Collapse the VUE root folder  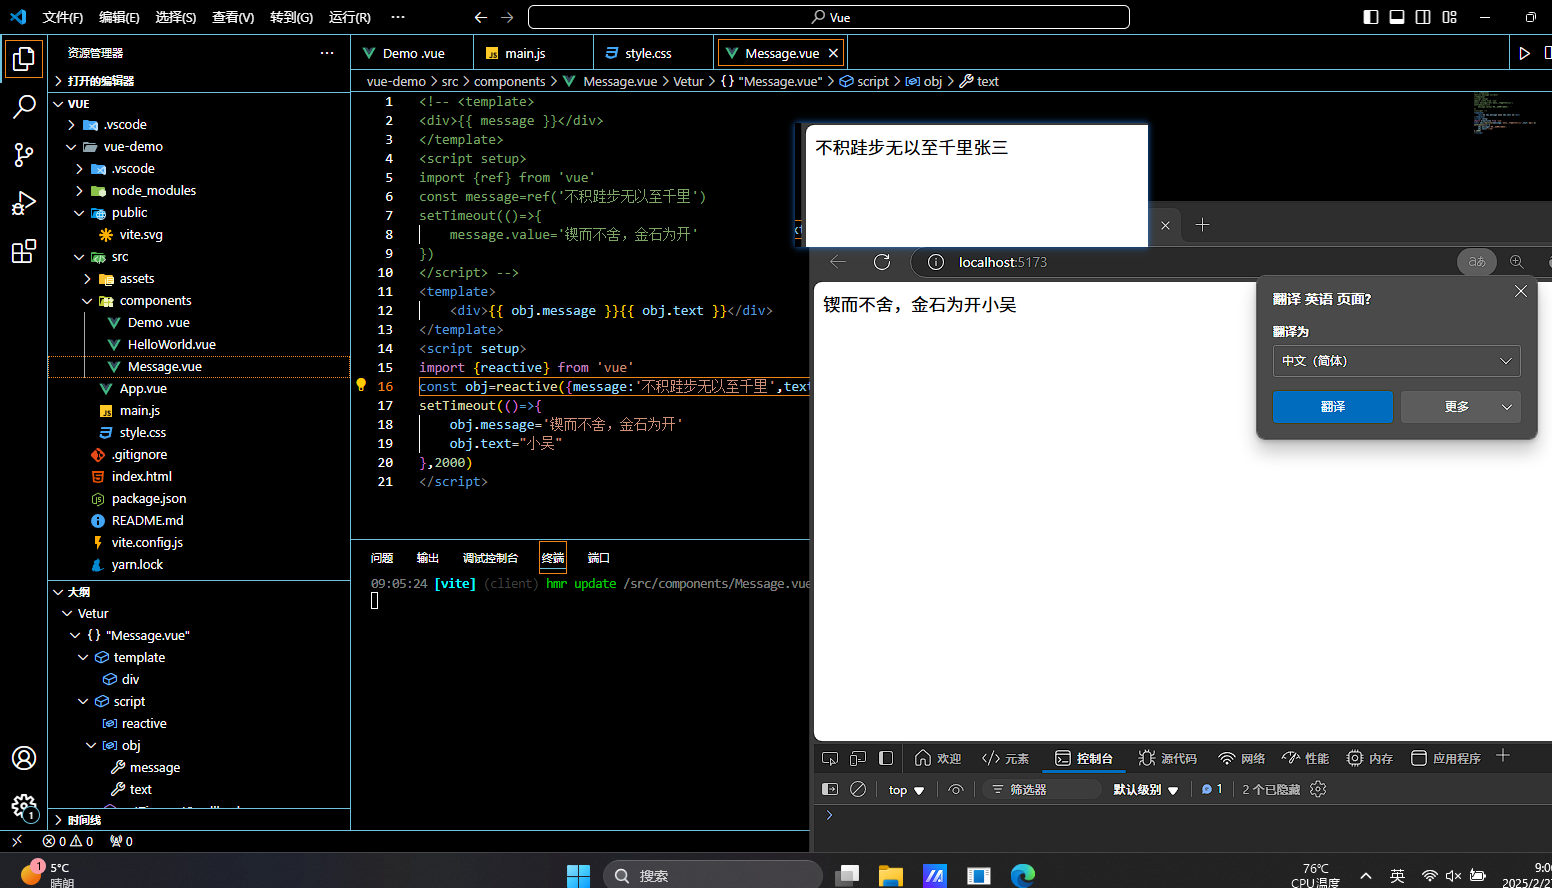point(199,104)
